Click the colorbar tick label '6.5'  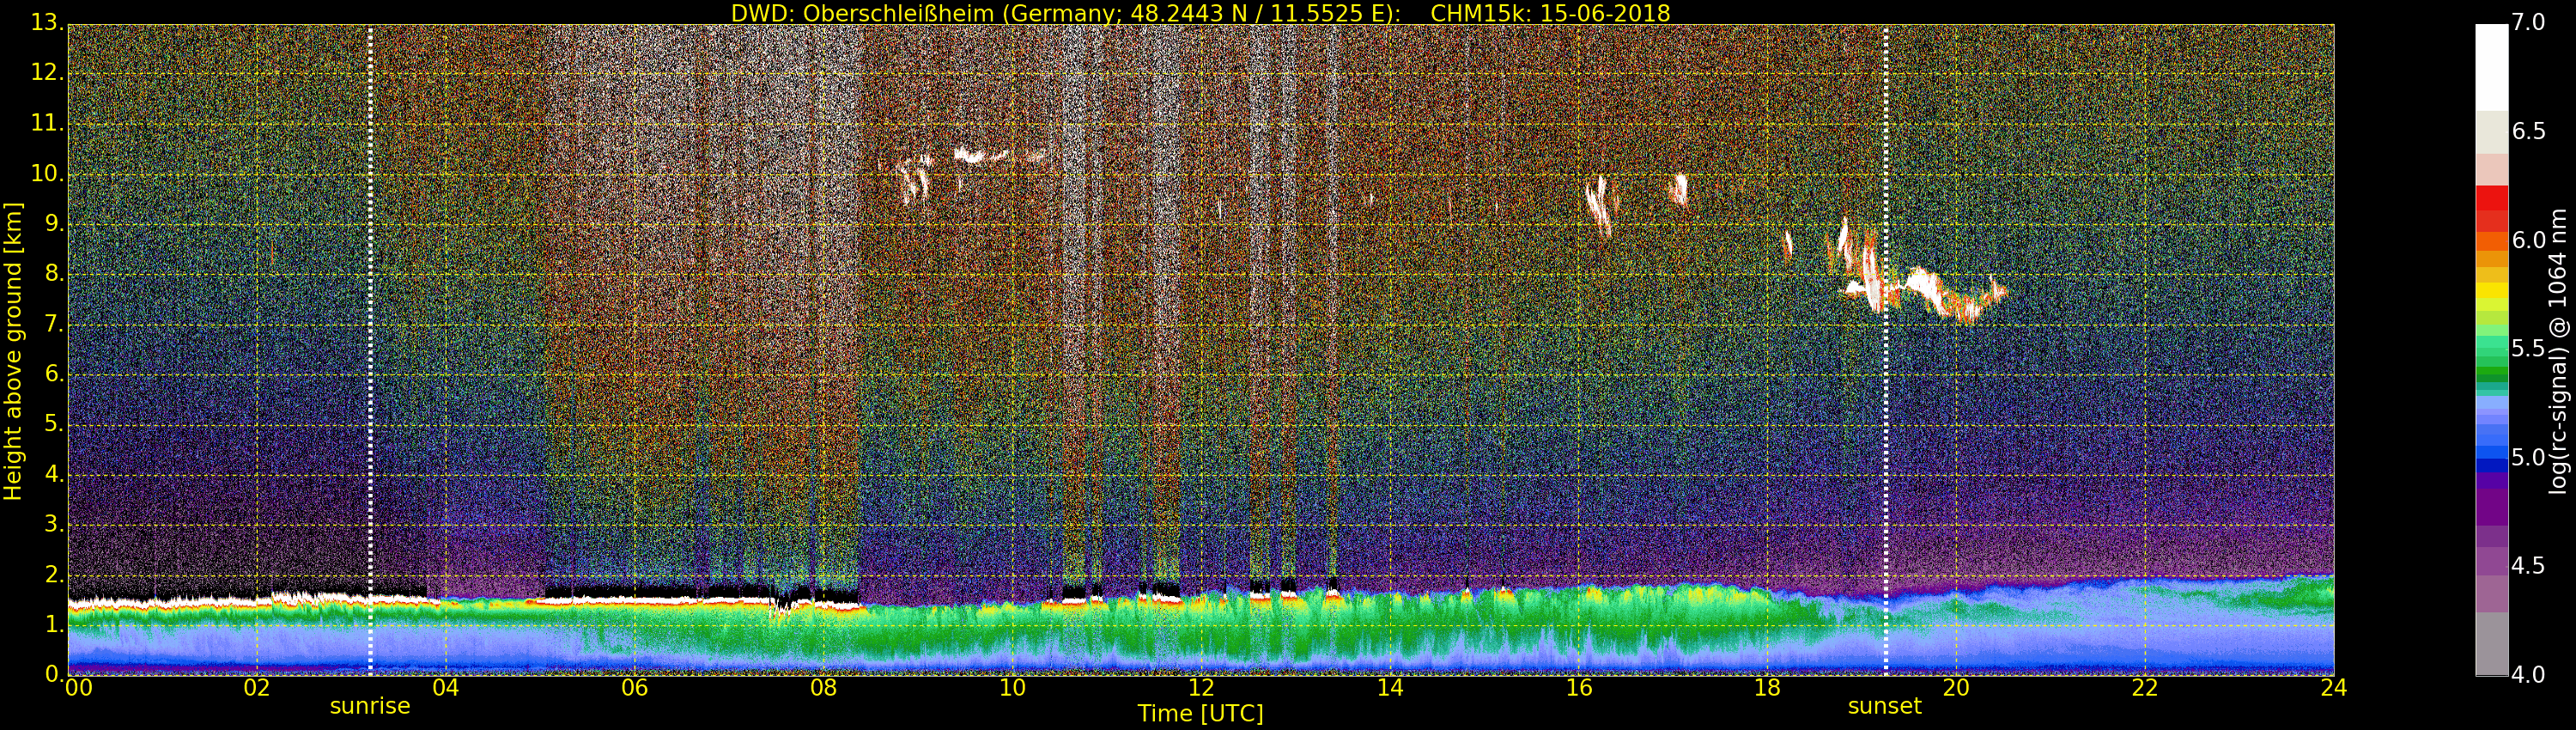(x=2528, y=131)
